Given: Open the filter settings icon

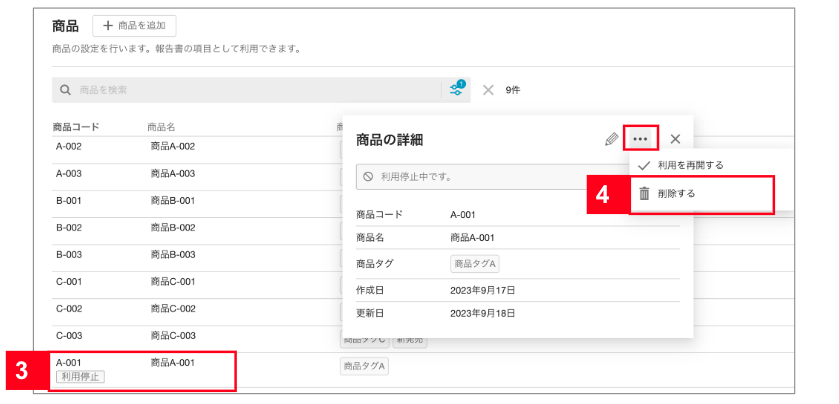Looking at the screenshot, I should (456, 89).
